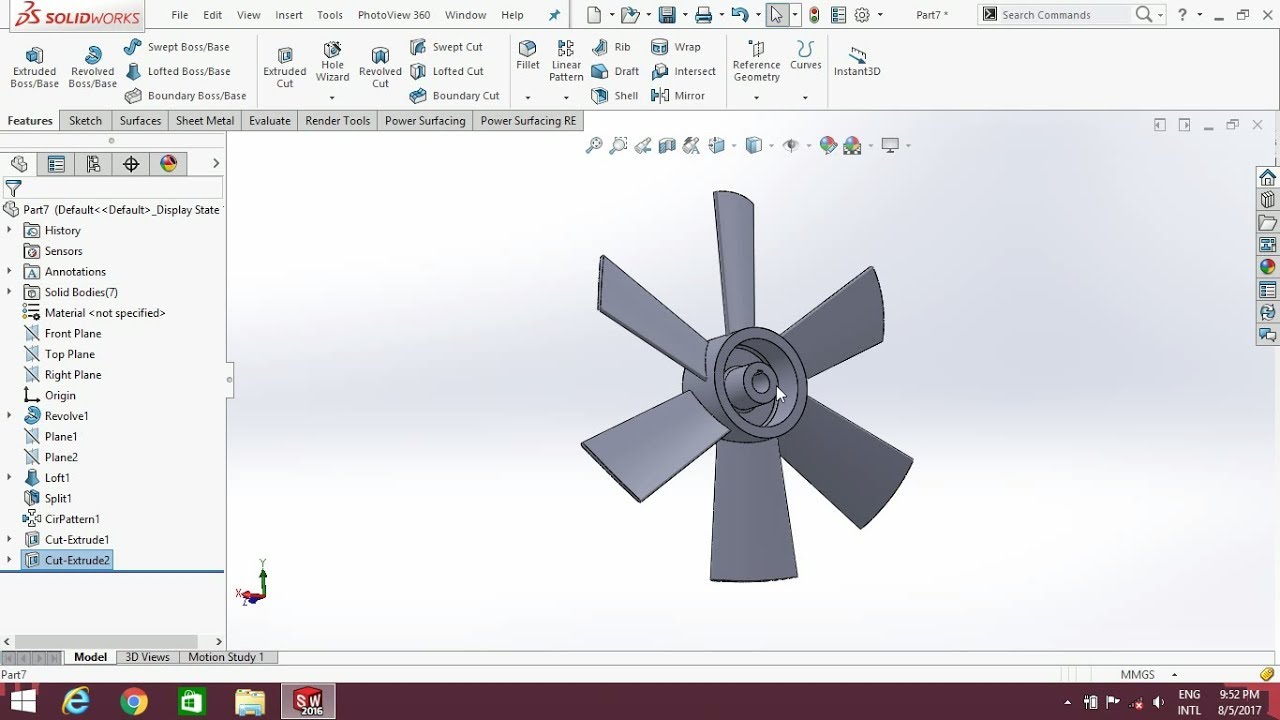The height and width of the screenshot is (720, 1280).
Task: Open the ConfigurationManager tab icon
Action: click(x=94, y=164)
